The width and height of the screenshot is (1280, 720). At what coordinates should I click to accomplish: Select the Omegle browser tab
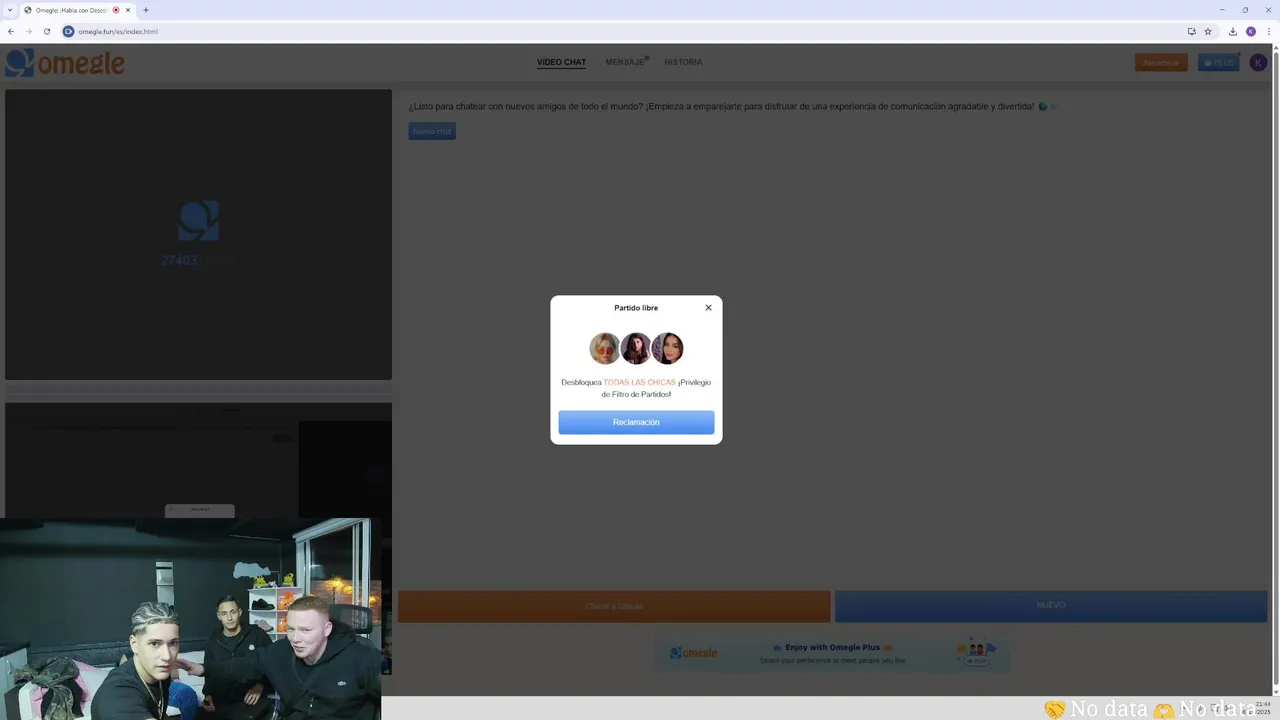tap(78, 10)
